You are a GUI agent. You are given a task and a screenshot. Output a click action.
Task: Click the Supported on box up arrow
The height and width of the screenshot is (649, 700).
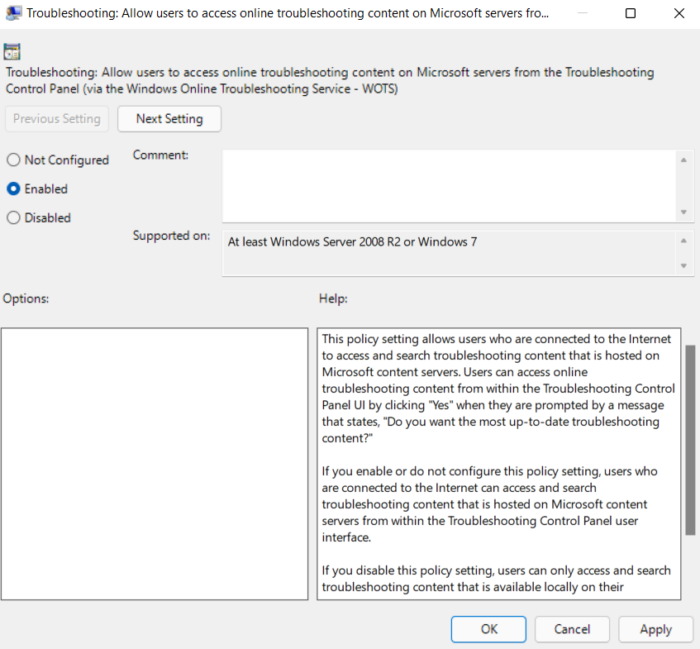pyautogui.click(x=684, y=241)
